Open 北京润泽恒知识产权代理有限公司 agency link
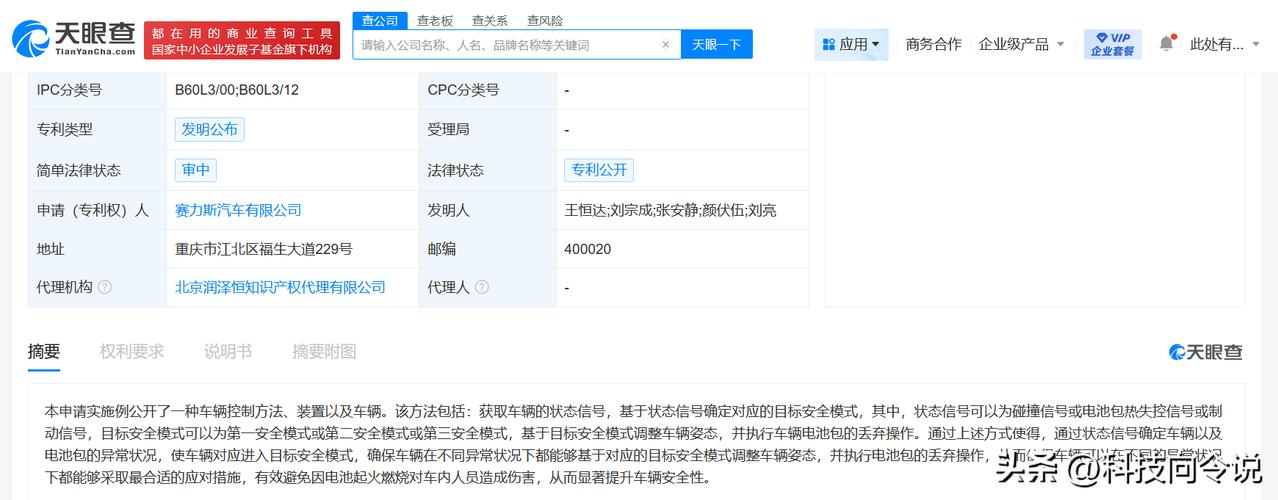1278x500 pixels. [280, 287]
